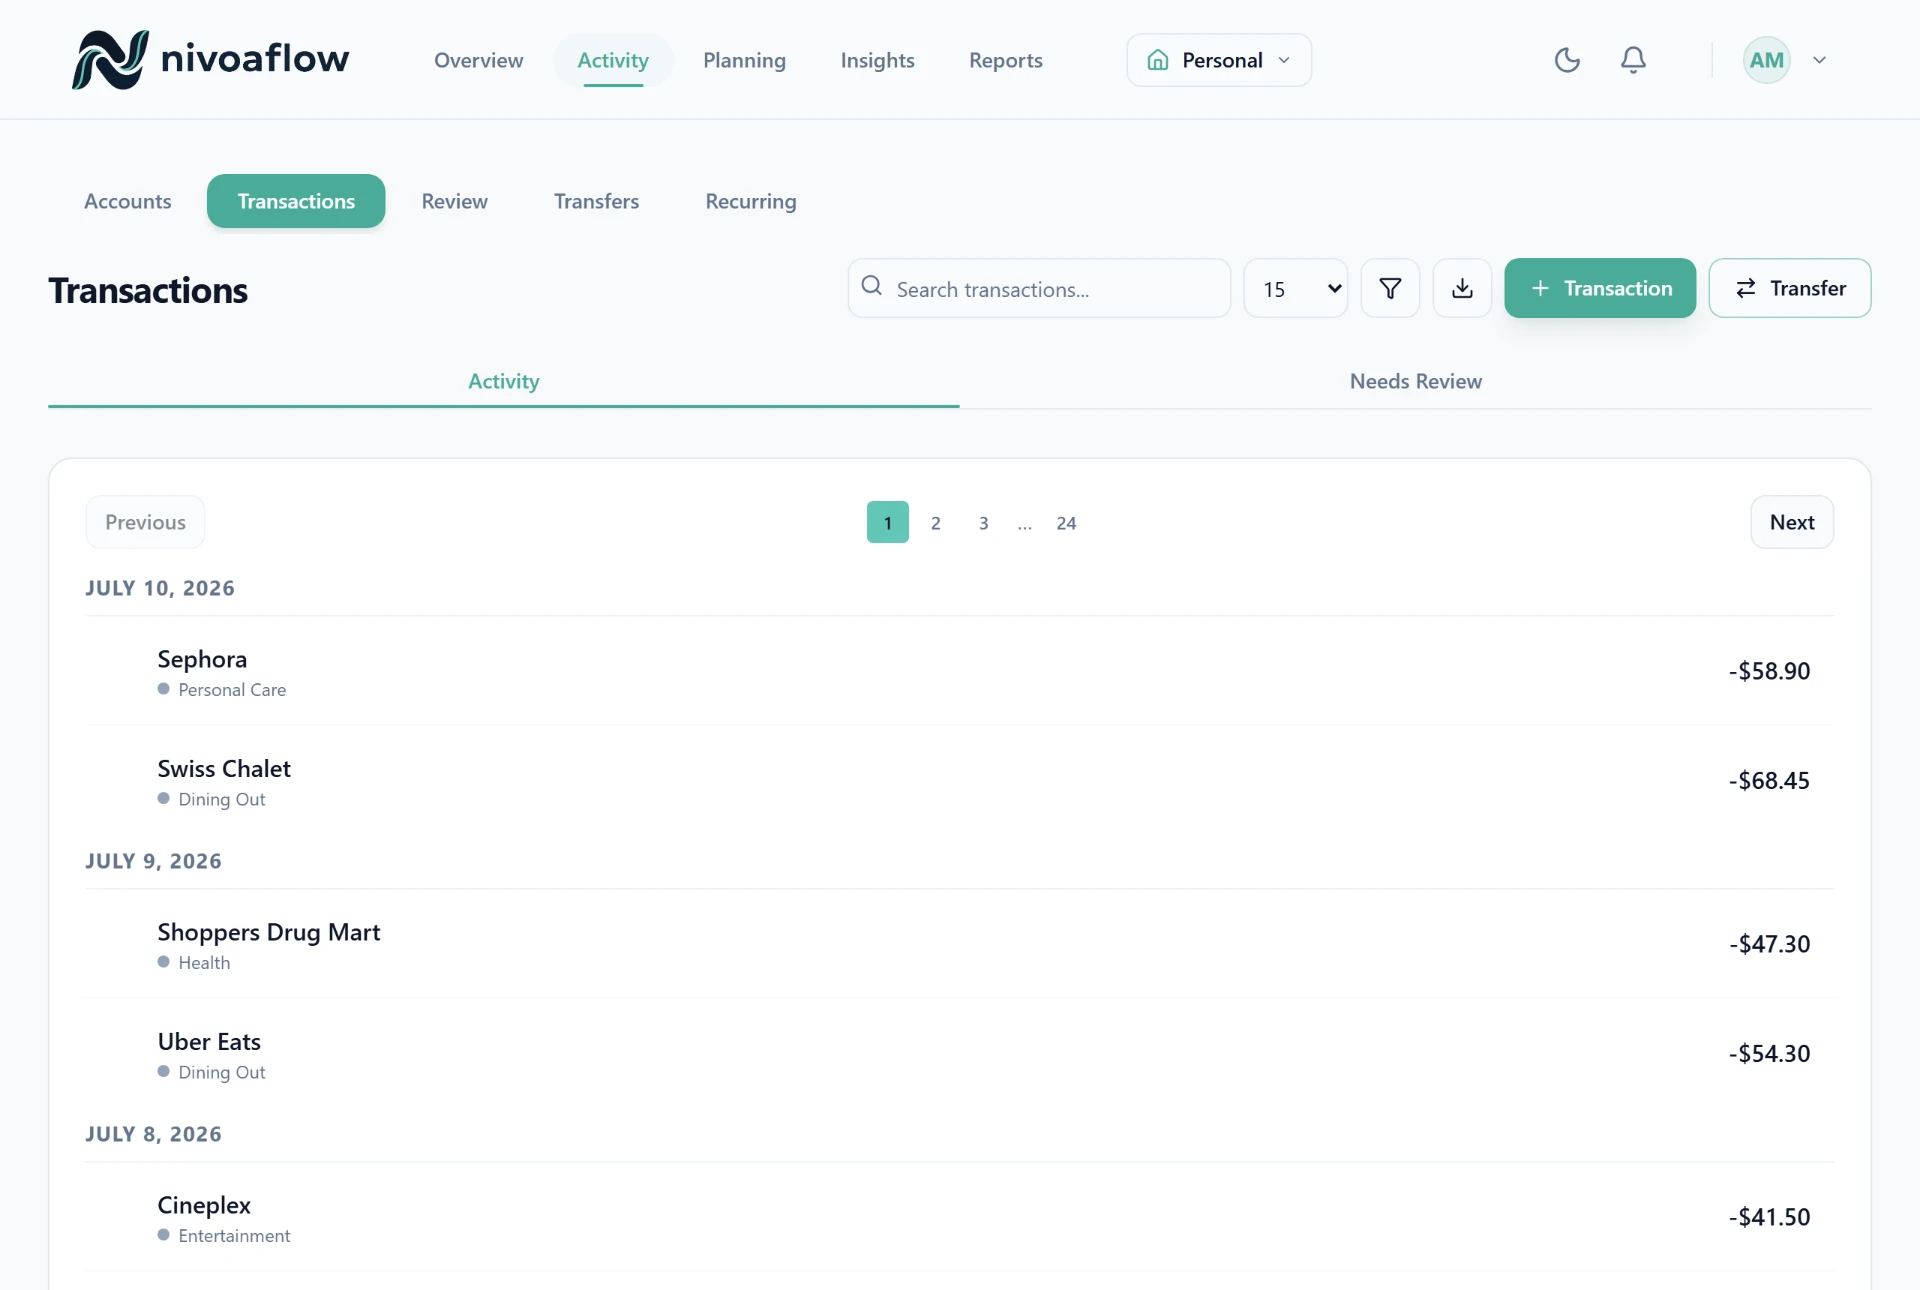Click the -$54.30 amount
Viewport: 1920px width, 1290px height.
coord(1769,1054)
